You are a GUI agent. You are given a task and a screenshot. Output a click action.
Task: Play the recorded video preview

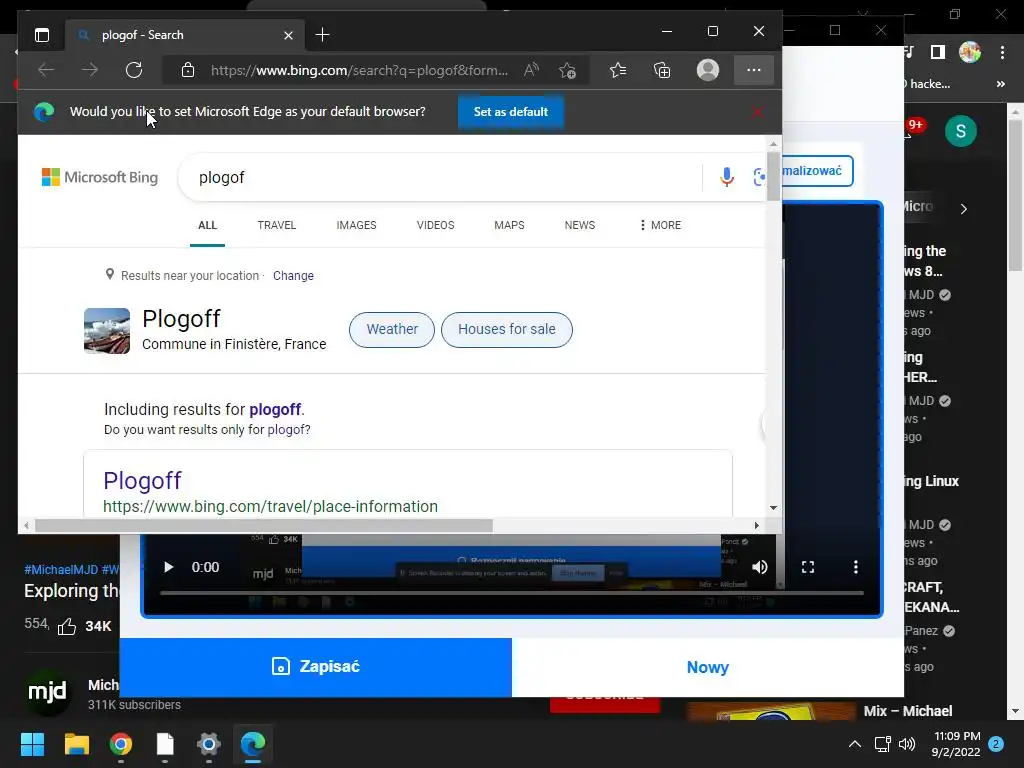(168, 567)
